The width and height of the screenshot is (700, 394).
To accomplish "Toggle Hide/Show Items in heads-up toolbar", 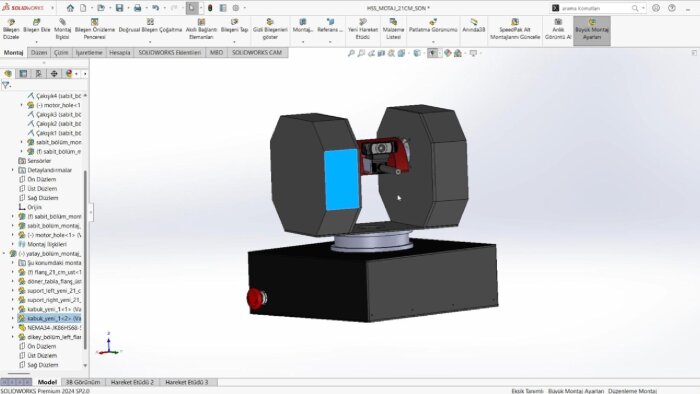I will coord(432,53).
